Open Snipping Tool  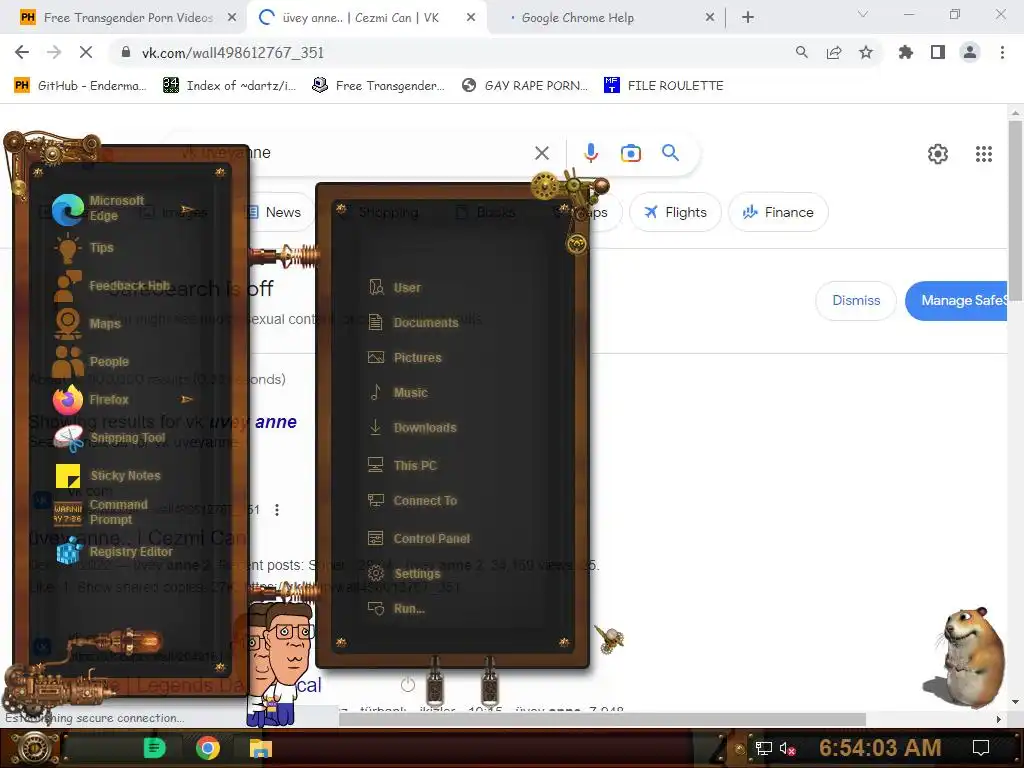click(x=109, y=438)
